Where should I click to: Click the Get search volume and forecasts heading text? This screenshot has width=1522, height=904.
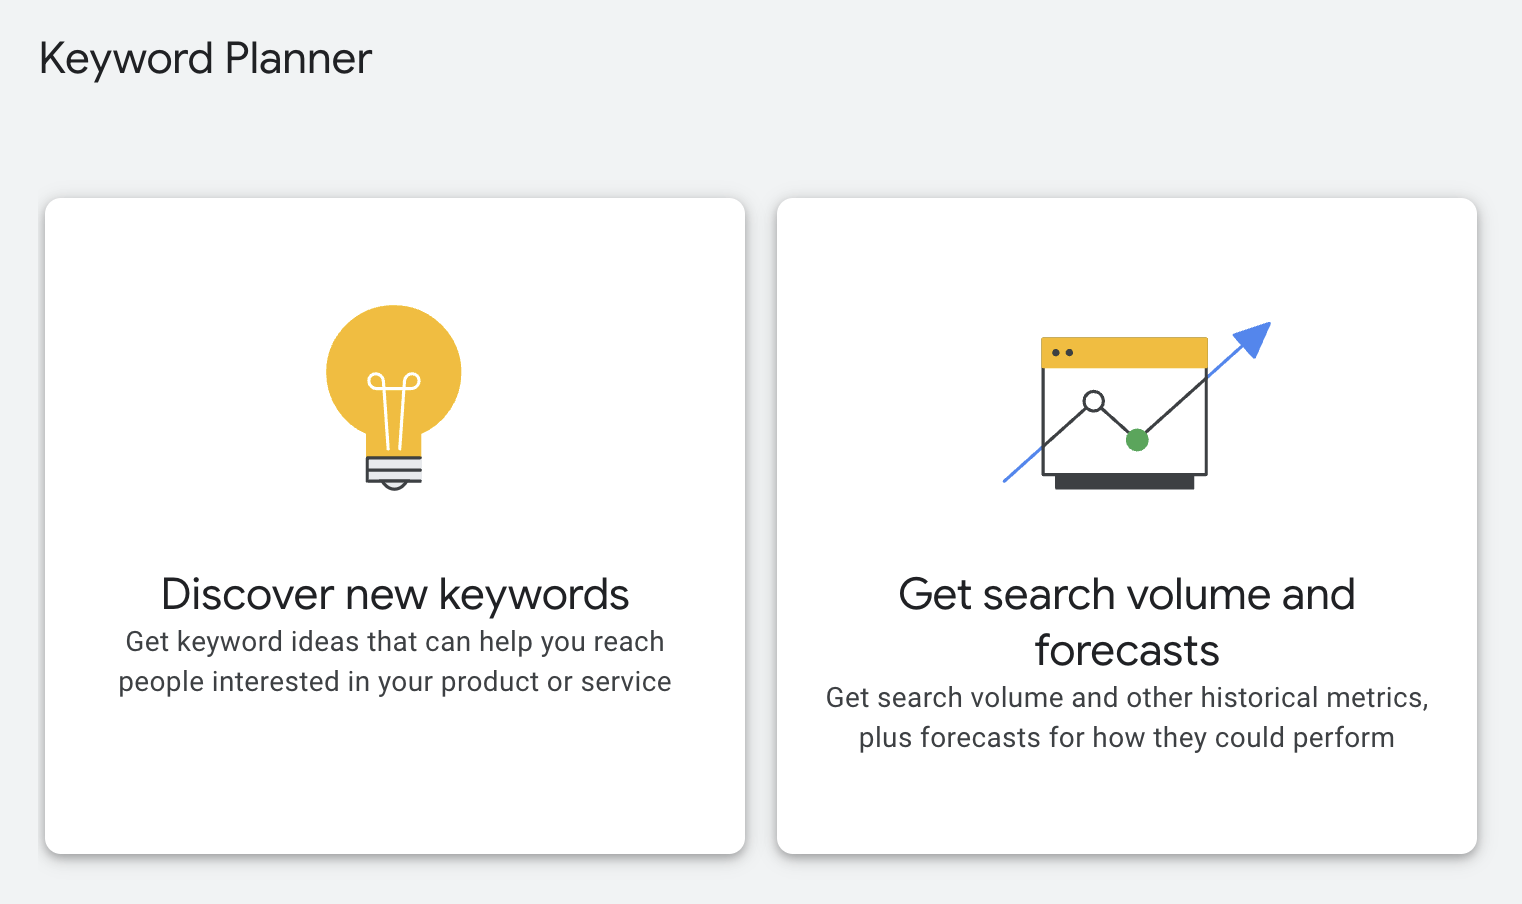tap(1126, 622)
